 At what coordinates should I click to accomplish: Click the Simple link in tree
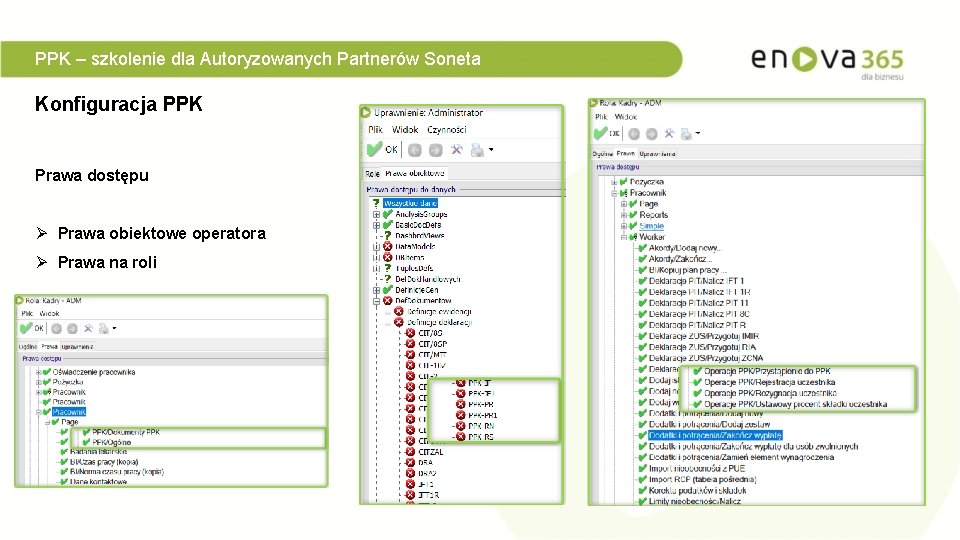[x=651, y=226]
